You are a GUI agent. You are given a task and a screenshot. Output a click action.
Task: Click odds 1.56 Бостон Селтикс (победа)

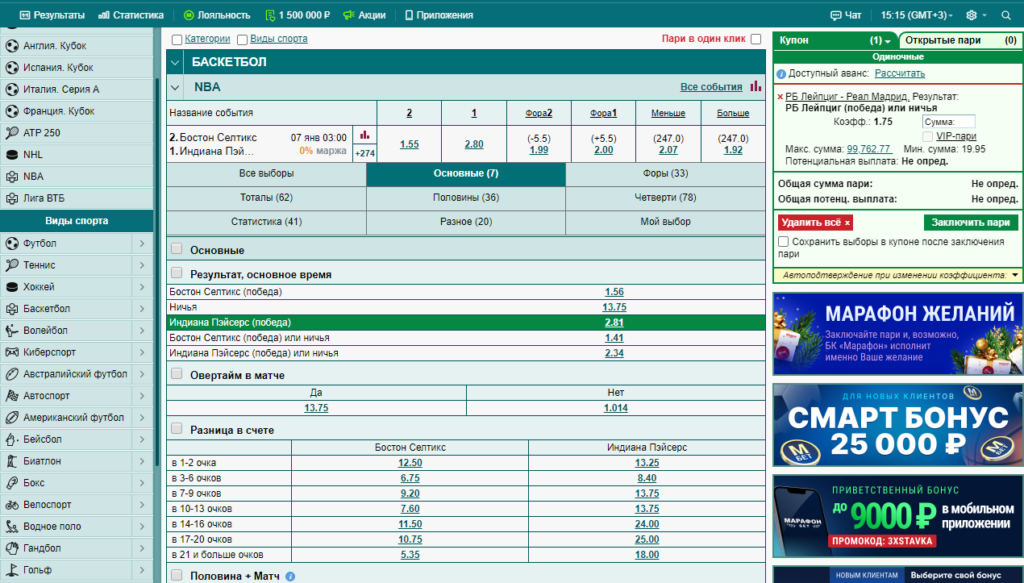614,292
